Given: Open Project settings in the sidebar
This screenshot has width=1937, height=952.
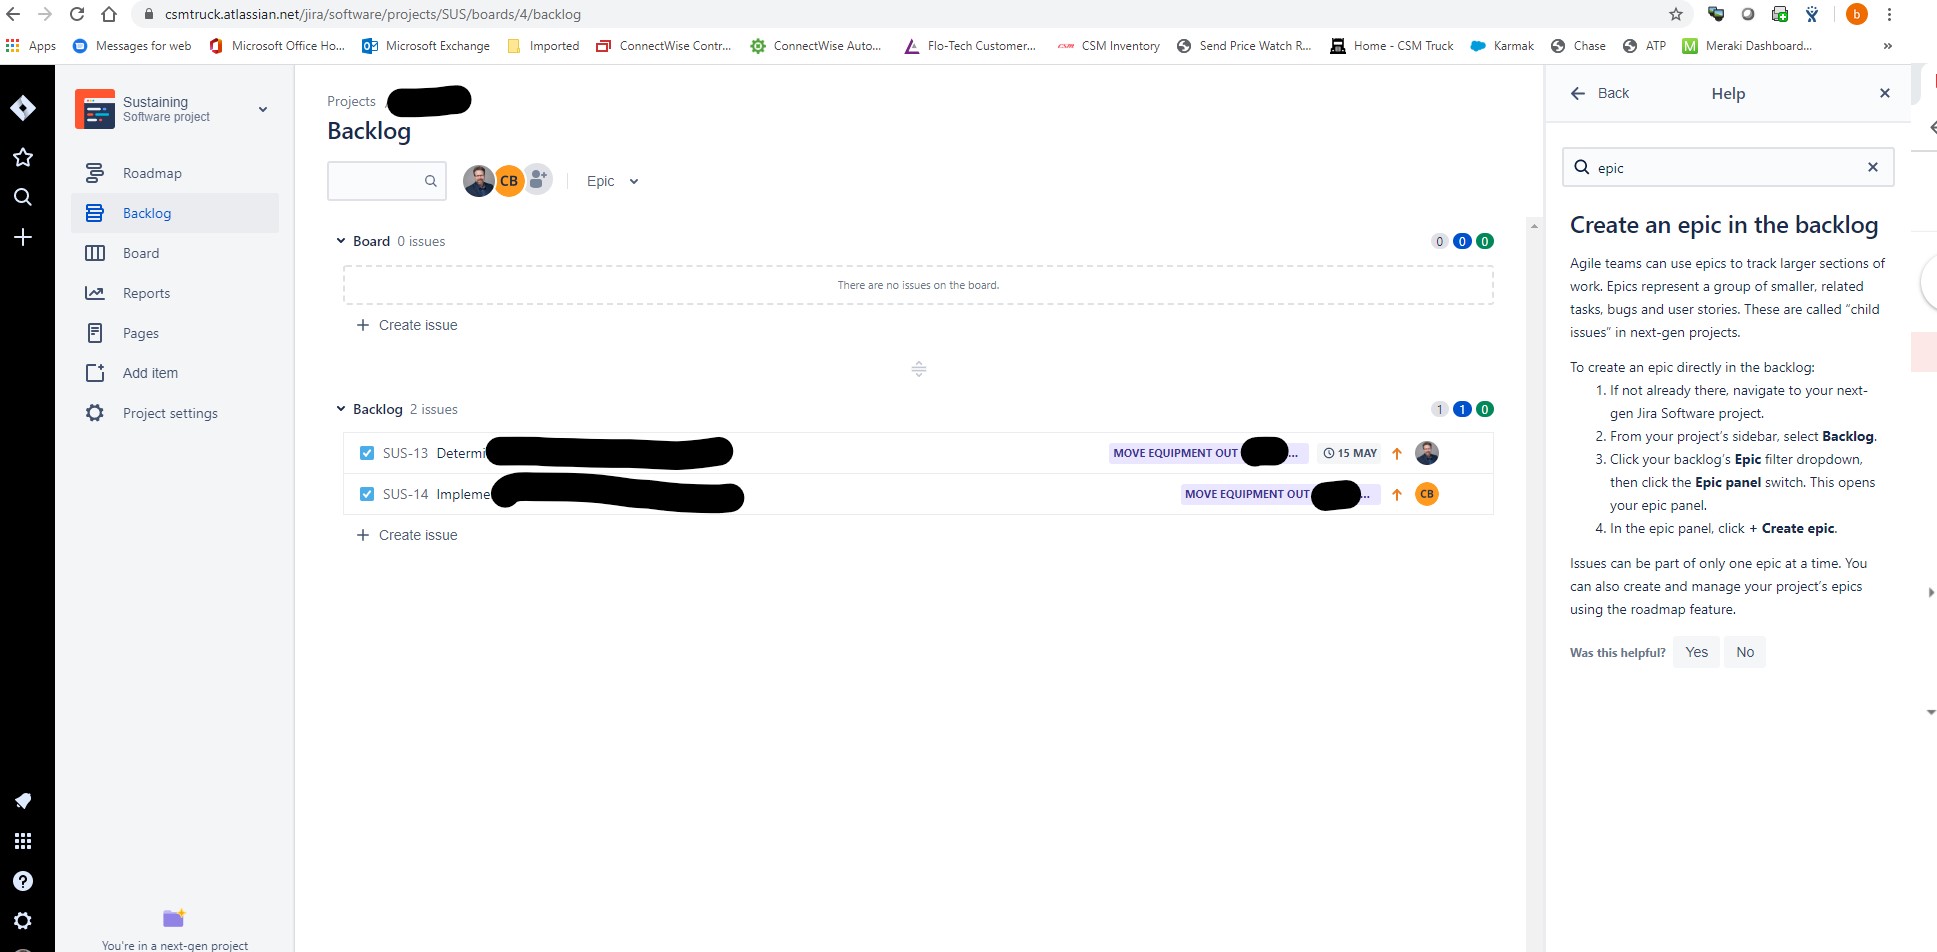Looking at the screenshot, I should (175, 413).
